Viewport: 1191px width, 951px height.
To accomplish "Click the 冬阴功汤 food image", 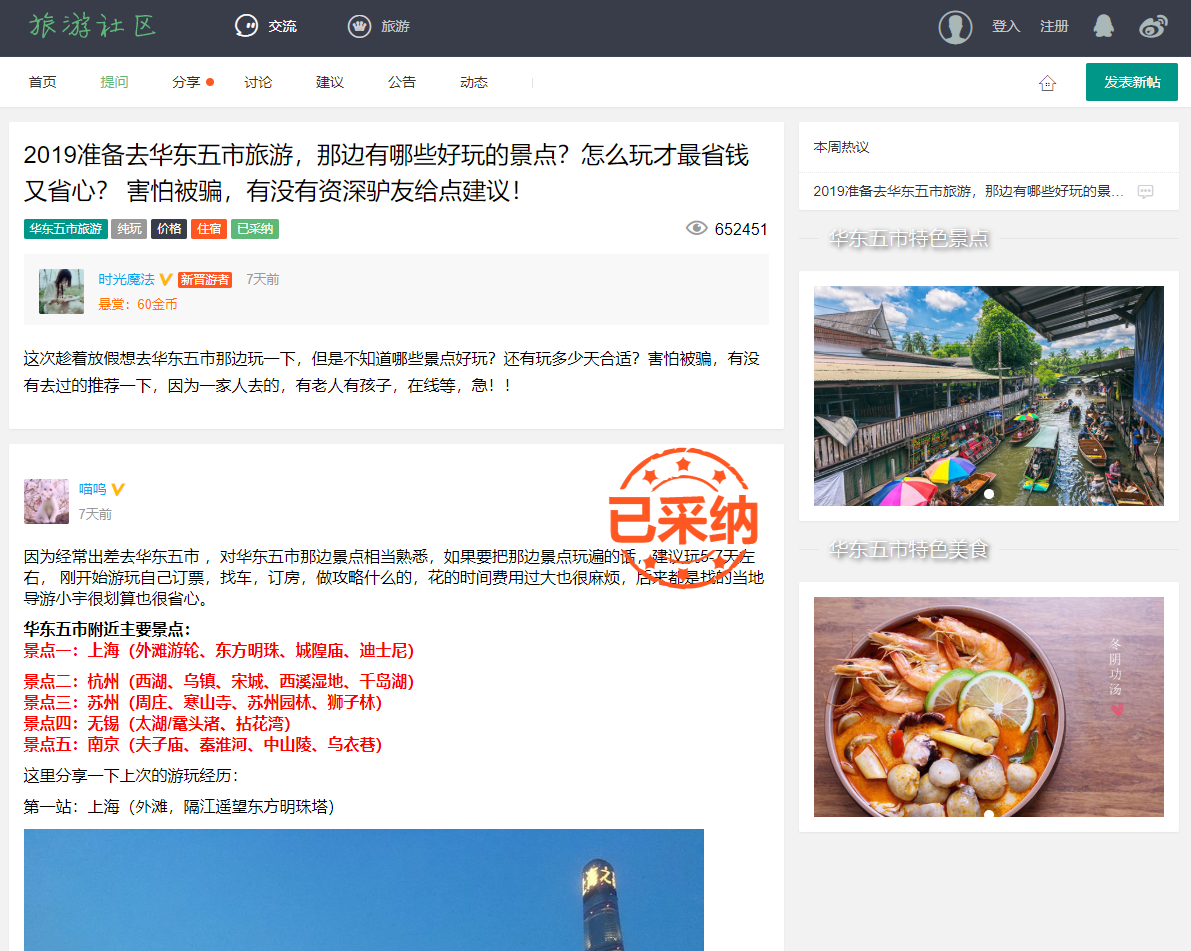I will [x=988, y=706].
